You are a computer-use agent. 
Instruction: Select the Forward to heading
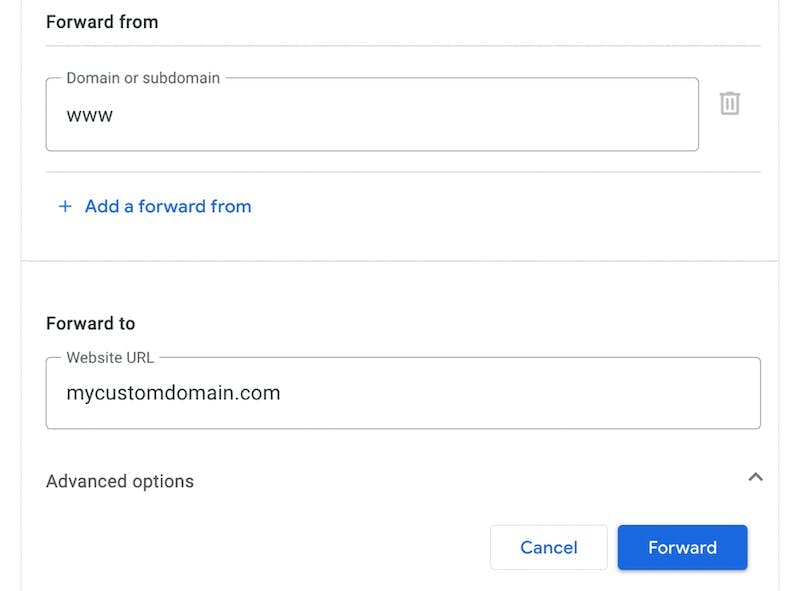[90, 324]
